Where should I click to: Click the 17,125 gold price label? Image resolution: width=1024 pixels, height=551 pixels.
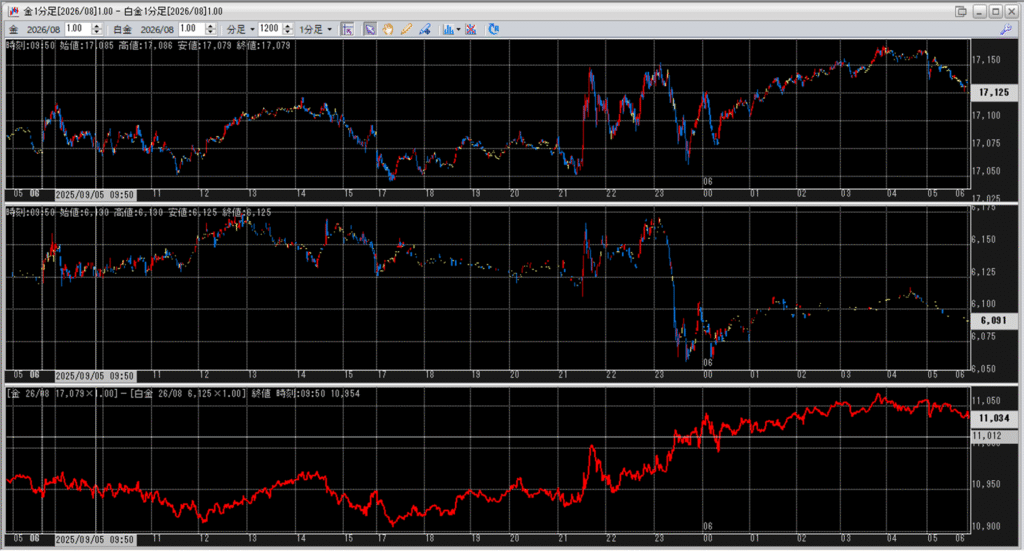click(994, 92)
